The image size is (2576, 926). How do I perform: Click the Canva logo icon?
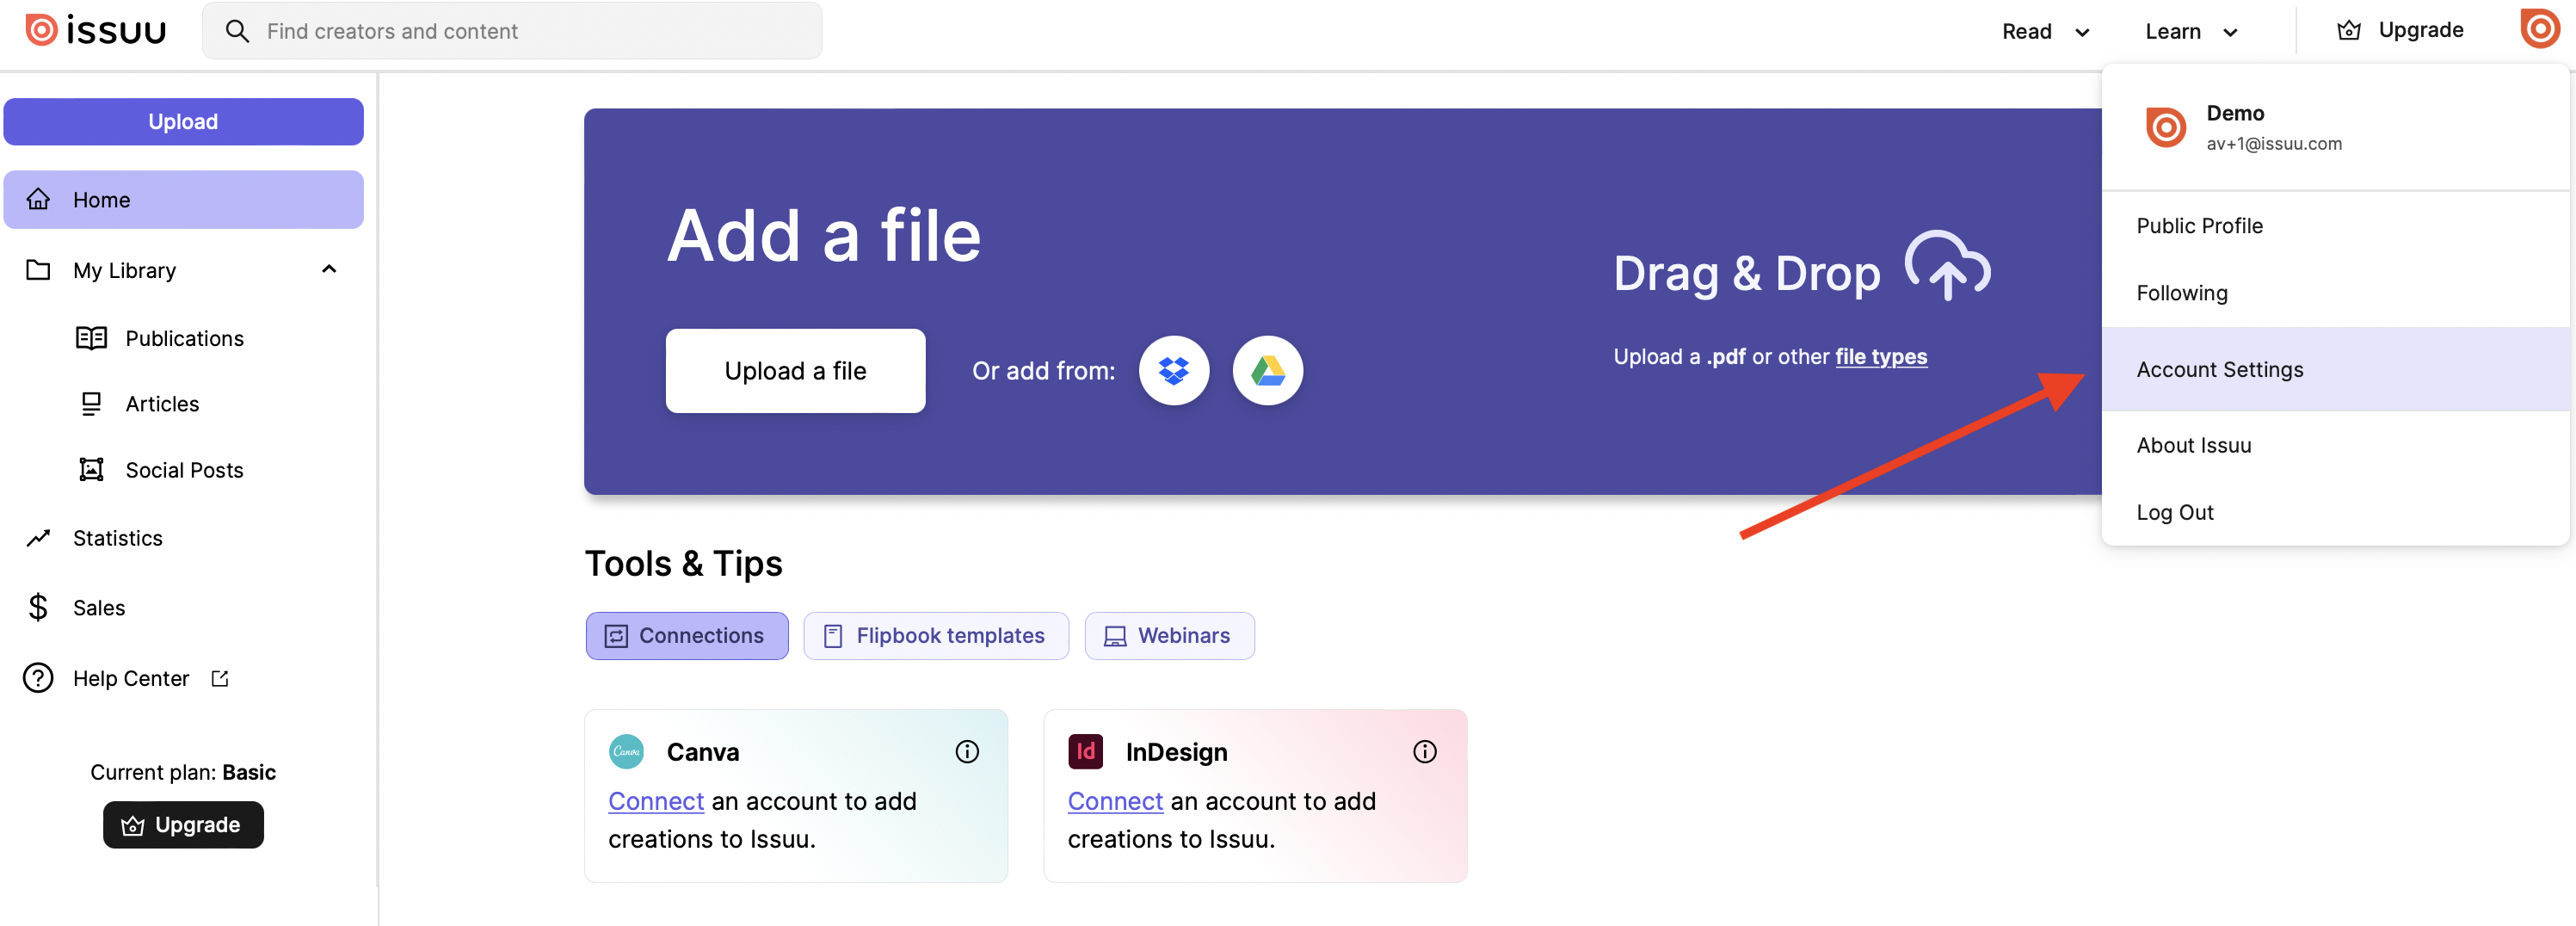pos(626,752)
